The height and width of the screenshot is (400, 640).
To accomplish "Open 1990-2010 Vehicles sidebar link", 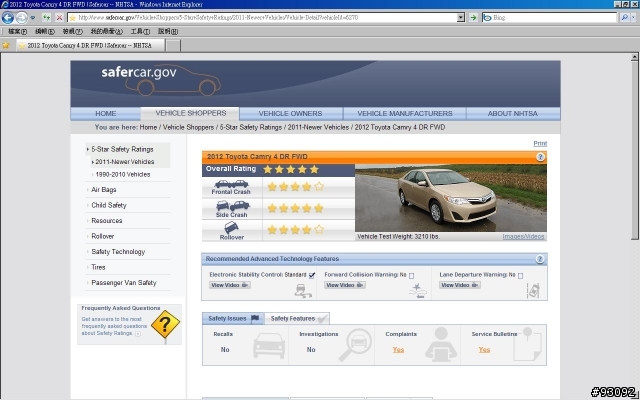I will point(123,174).
